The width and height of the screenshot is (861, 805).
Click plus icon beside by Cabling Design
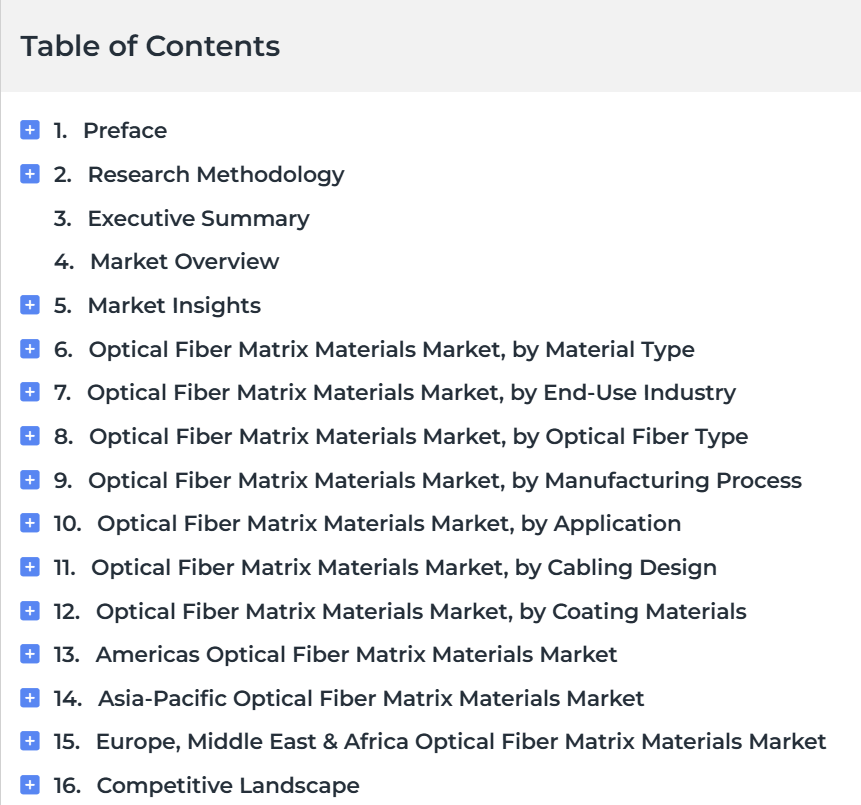(x=30, y=567)
